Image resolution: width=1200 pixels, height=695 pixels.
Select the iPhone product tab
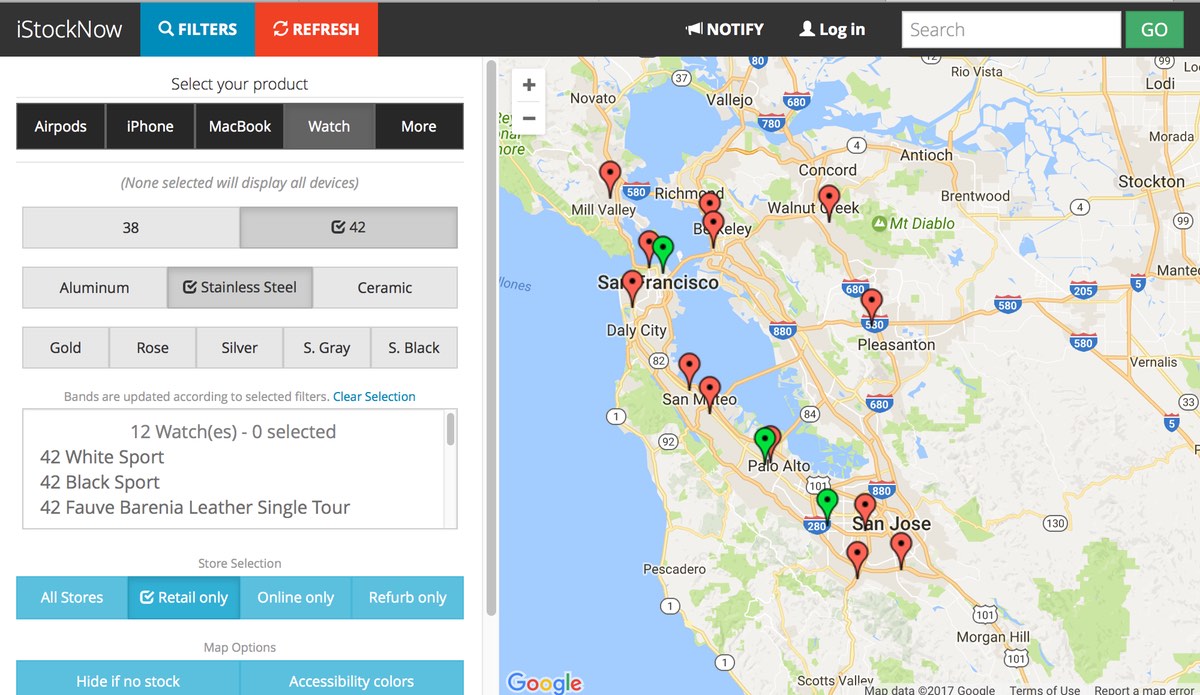pos(150,126)
